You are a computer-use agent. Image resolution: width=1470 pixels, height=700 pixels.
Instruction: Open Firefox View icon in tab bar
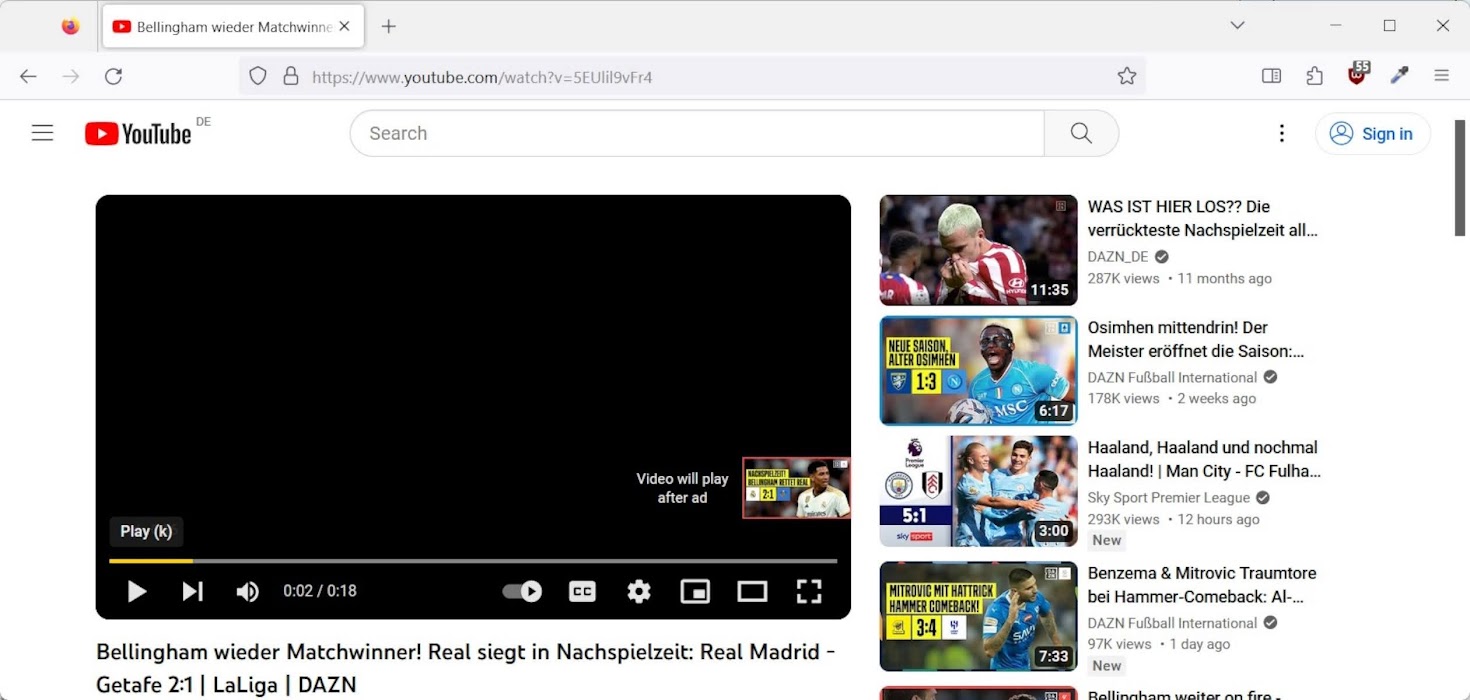(x=70, y=27)
